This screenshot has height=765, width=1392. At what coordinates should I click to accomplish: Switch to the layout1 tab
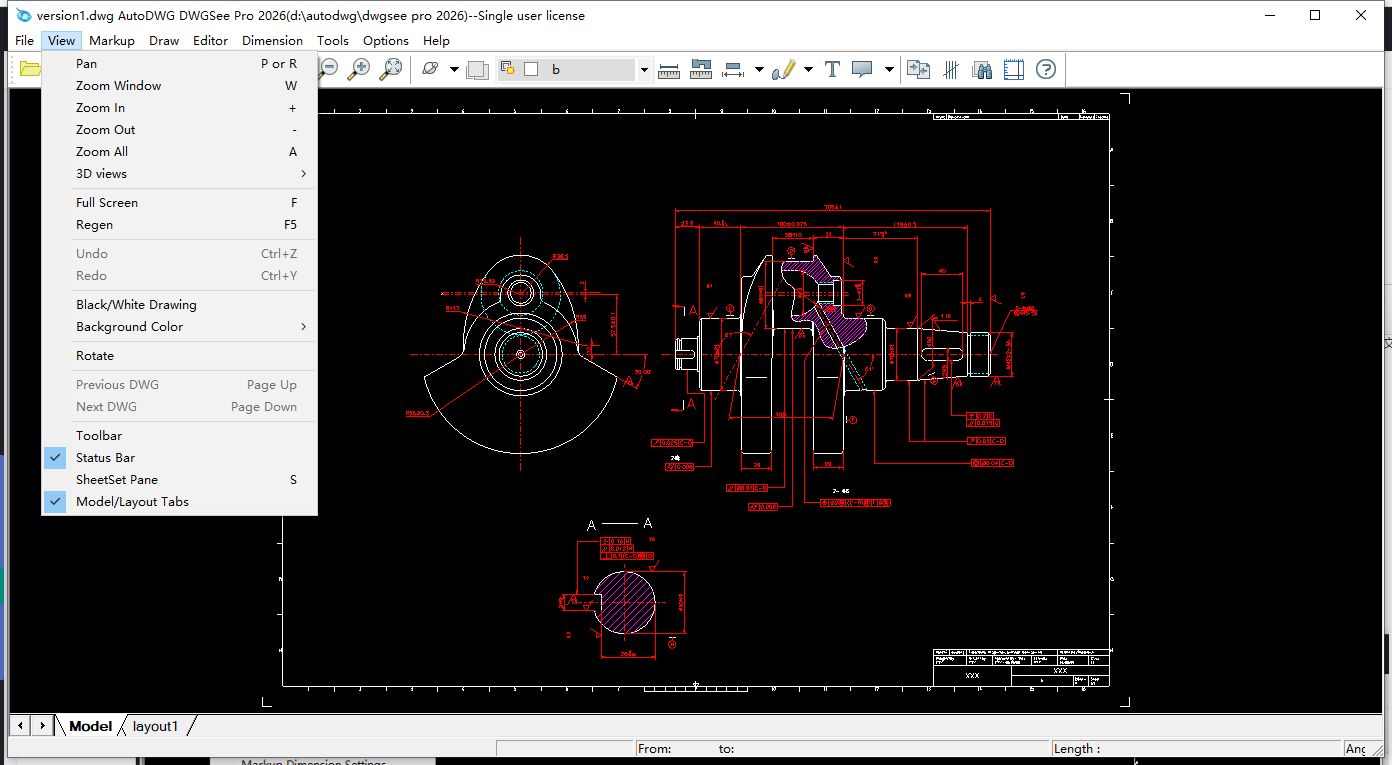point(156,726)
